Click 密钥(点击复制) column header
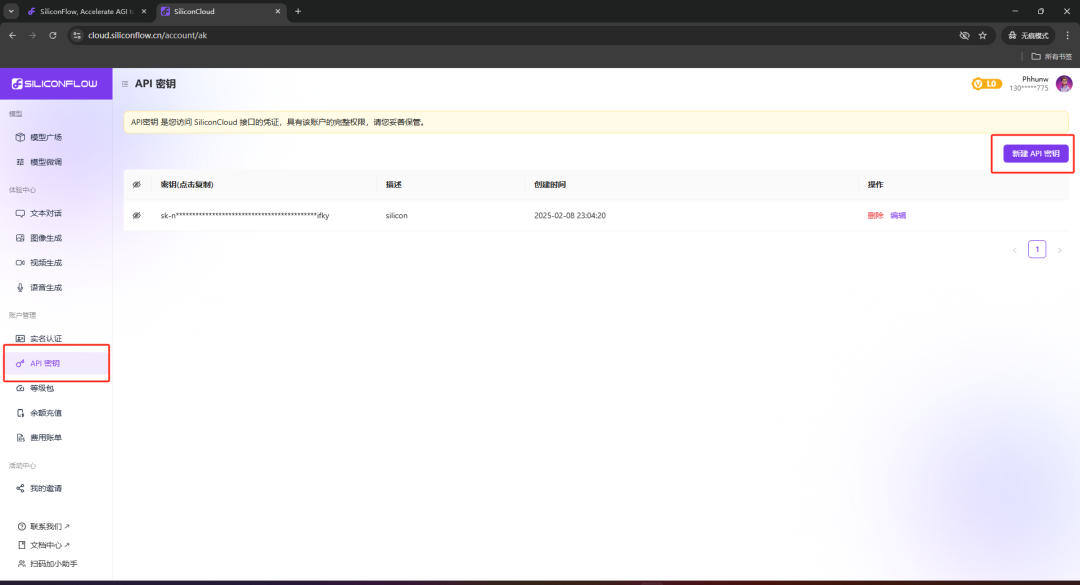 tap(187, 185)
